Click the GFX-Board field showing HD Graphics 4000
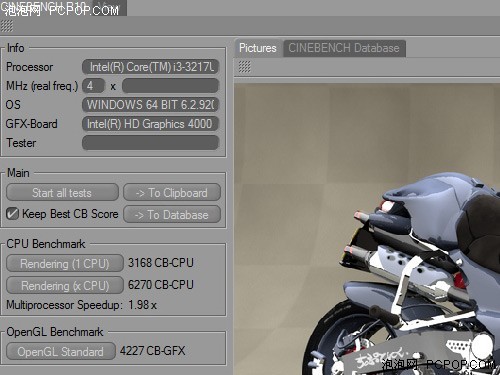This screenshot has height=375, width=500. [150, 124]
